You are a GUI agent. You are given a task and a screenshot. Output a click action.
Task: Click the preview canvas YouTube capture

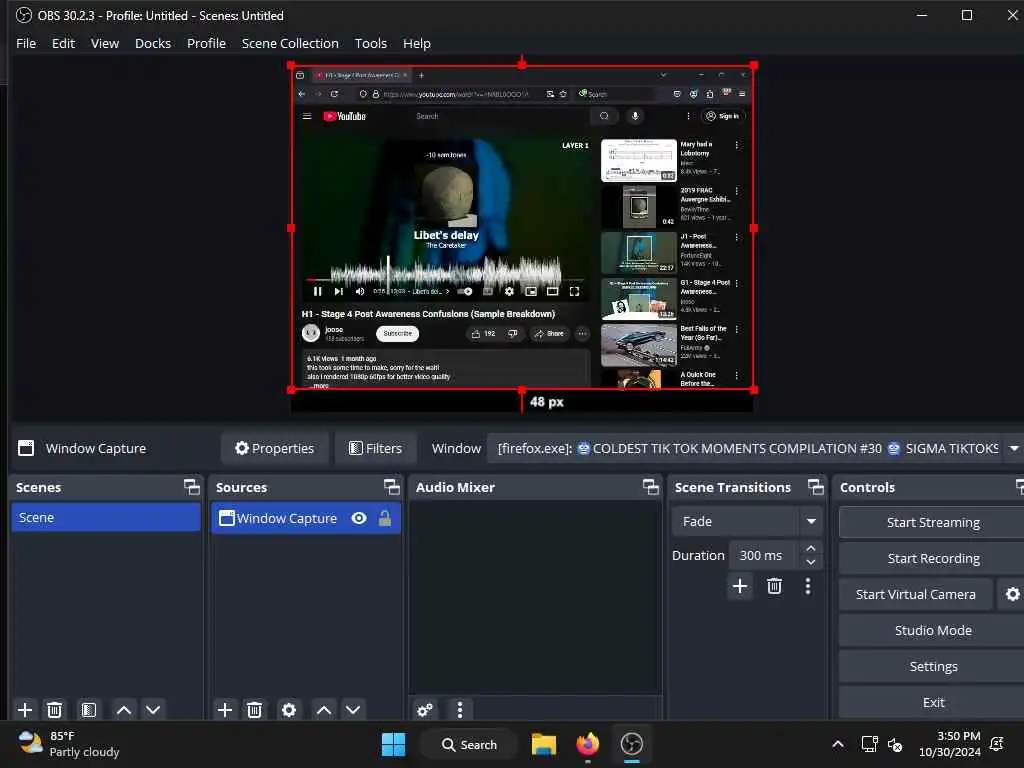coord(522,227)
